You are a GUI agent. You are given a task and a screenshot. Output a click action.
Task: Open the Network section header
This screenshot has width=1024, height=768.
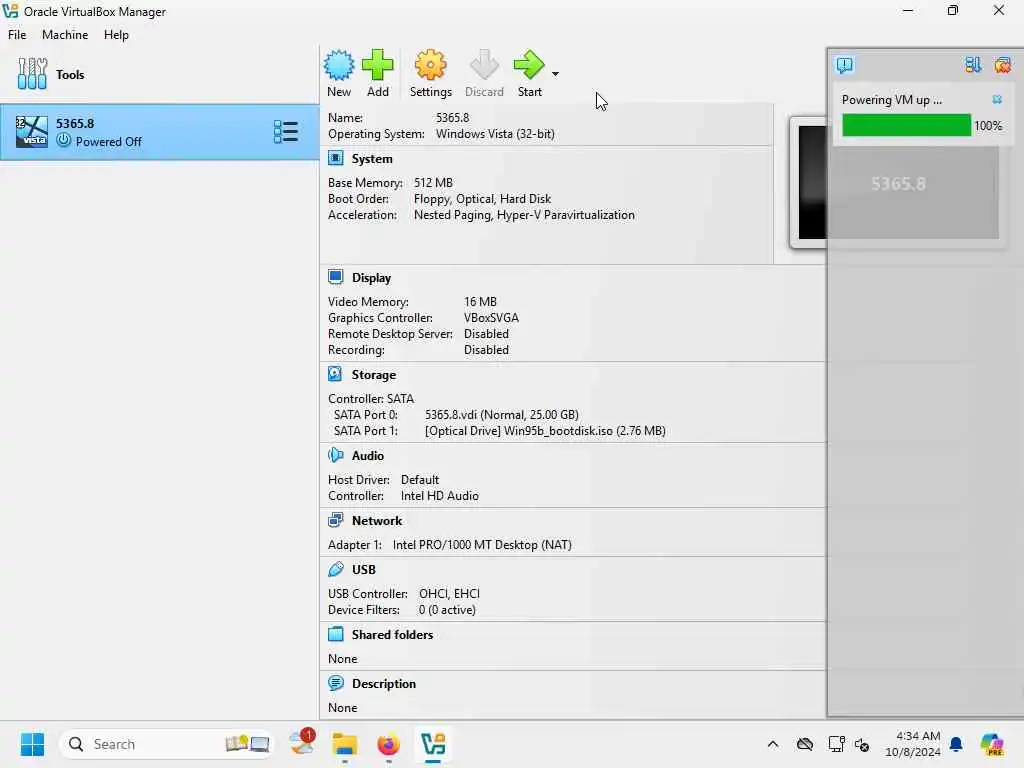(x=377, y=520)
